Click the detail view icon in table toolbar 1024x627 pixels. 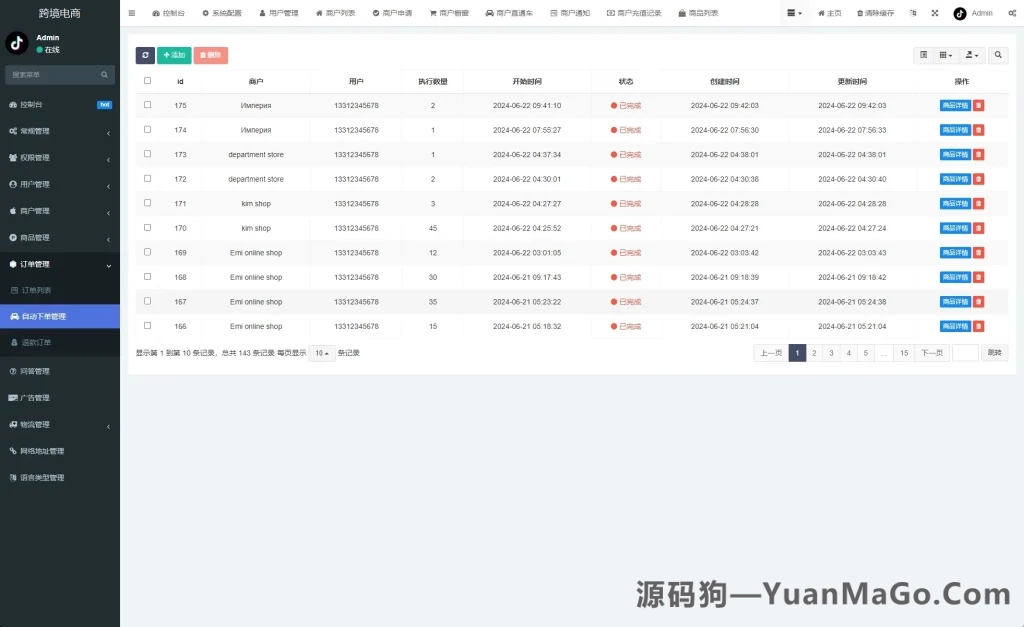click(x=924, y=55)
